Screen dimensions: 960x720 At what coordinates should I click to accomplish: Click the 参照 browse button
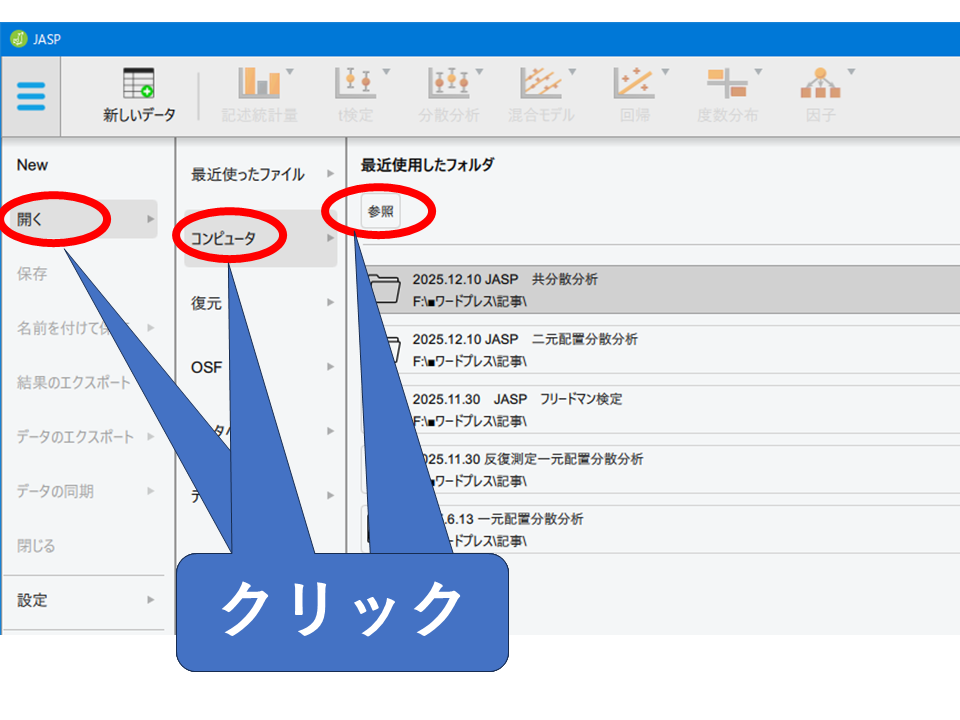380,212
